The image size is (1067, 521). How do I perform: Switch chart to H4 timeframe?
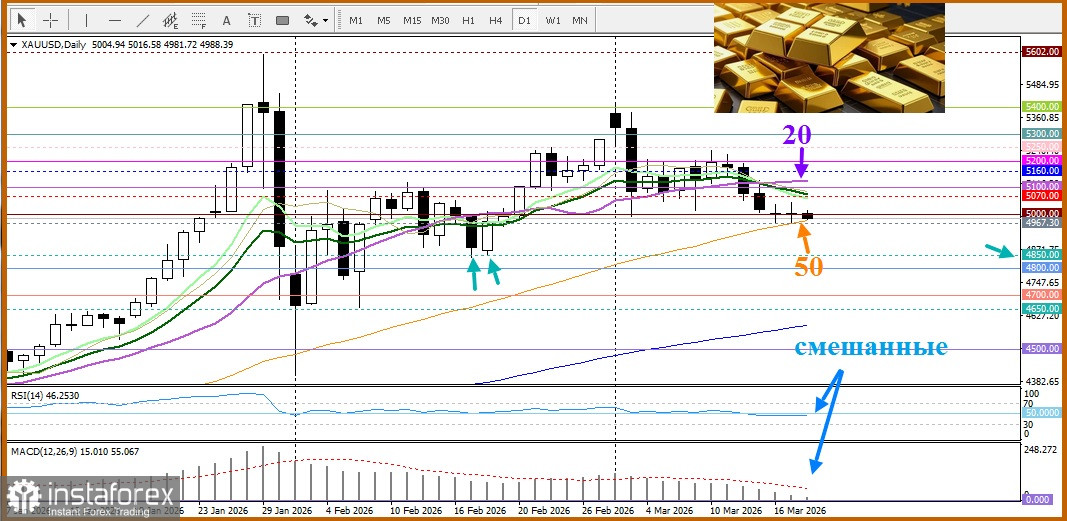495,20
